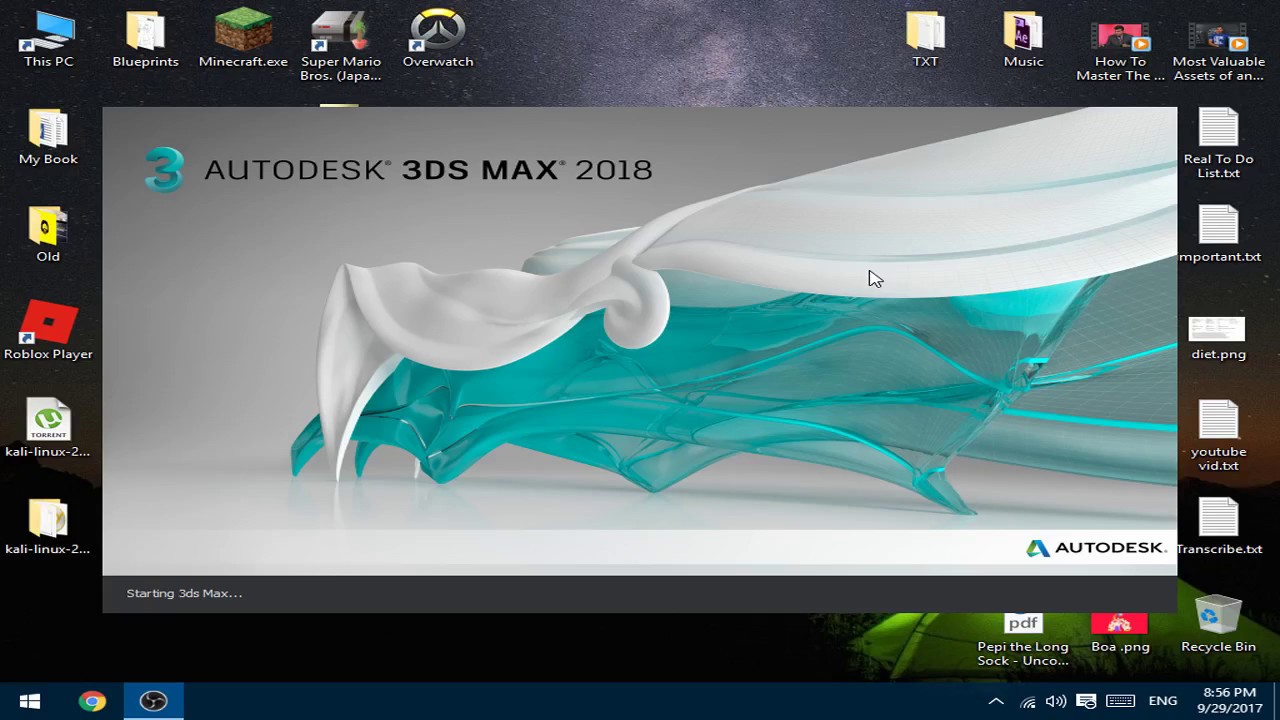Viewport: 1280px width, 720px height.
Task: Select the Music folder icon
Action: click(1023, 39)
